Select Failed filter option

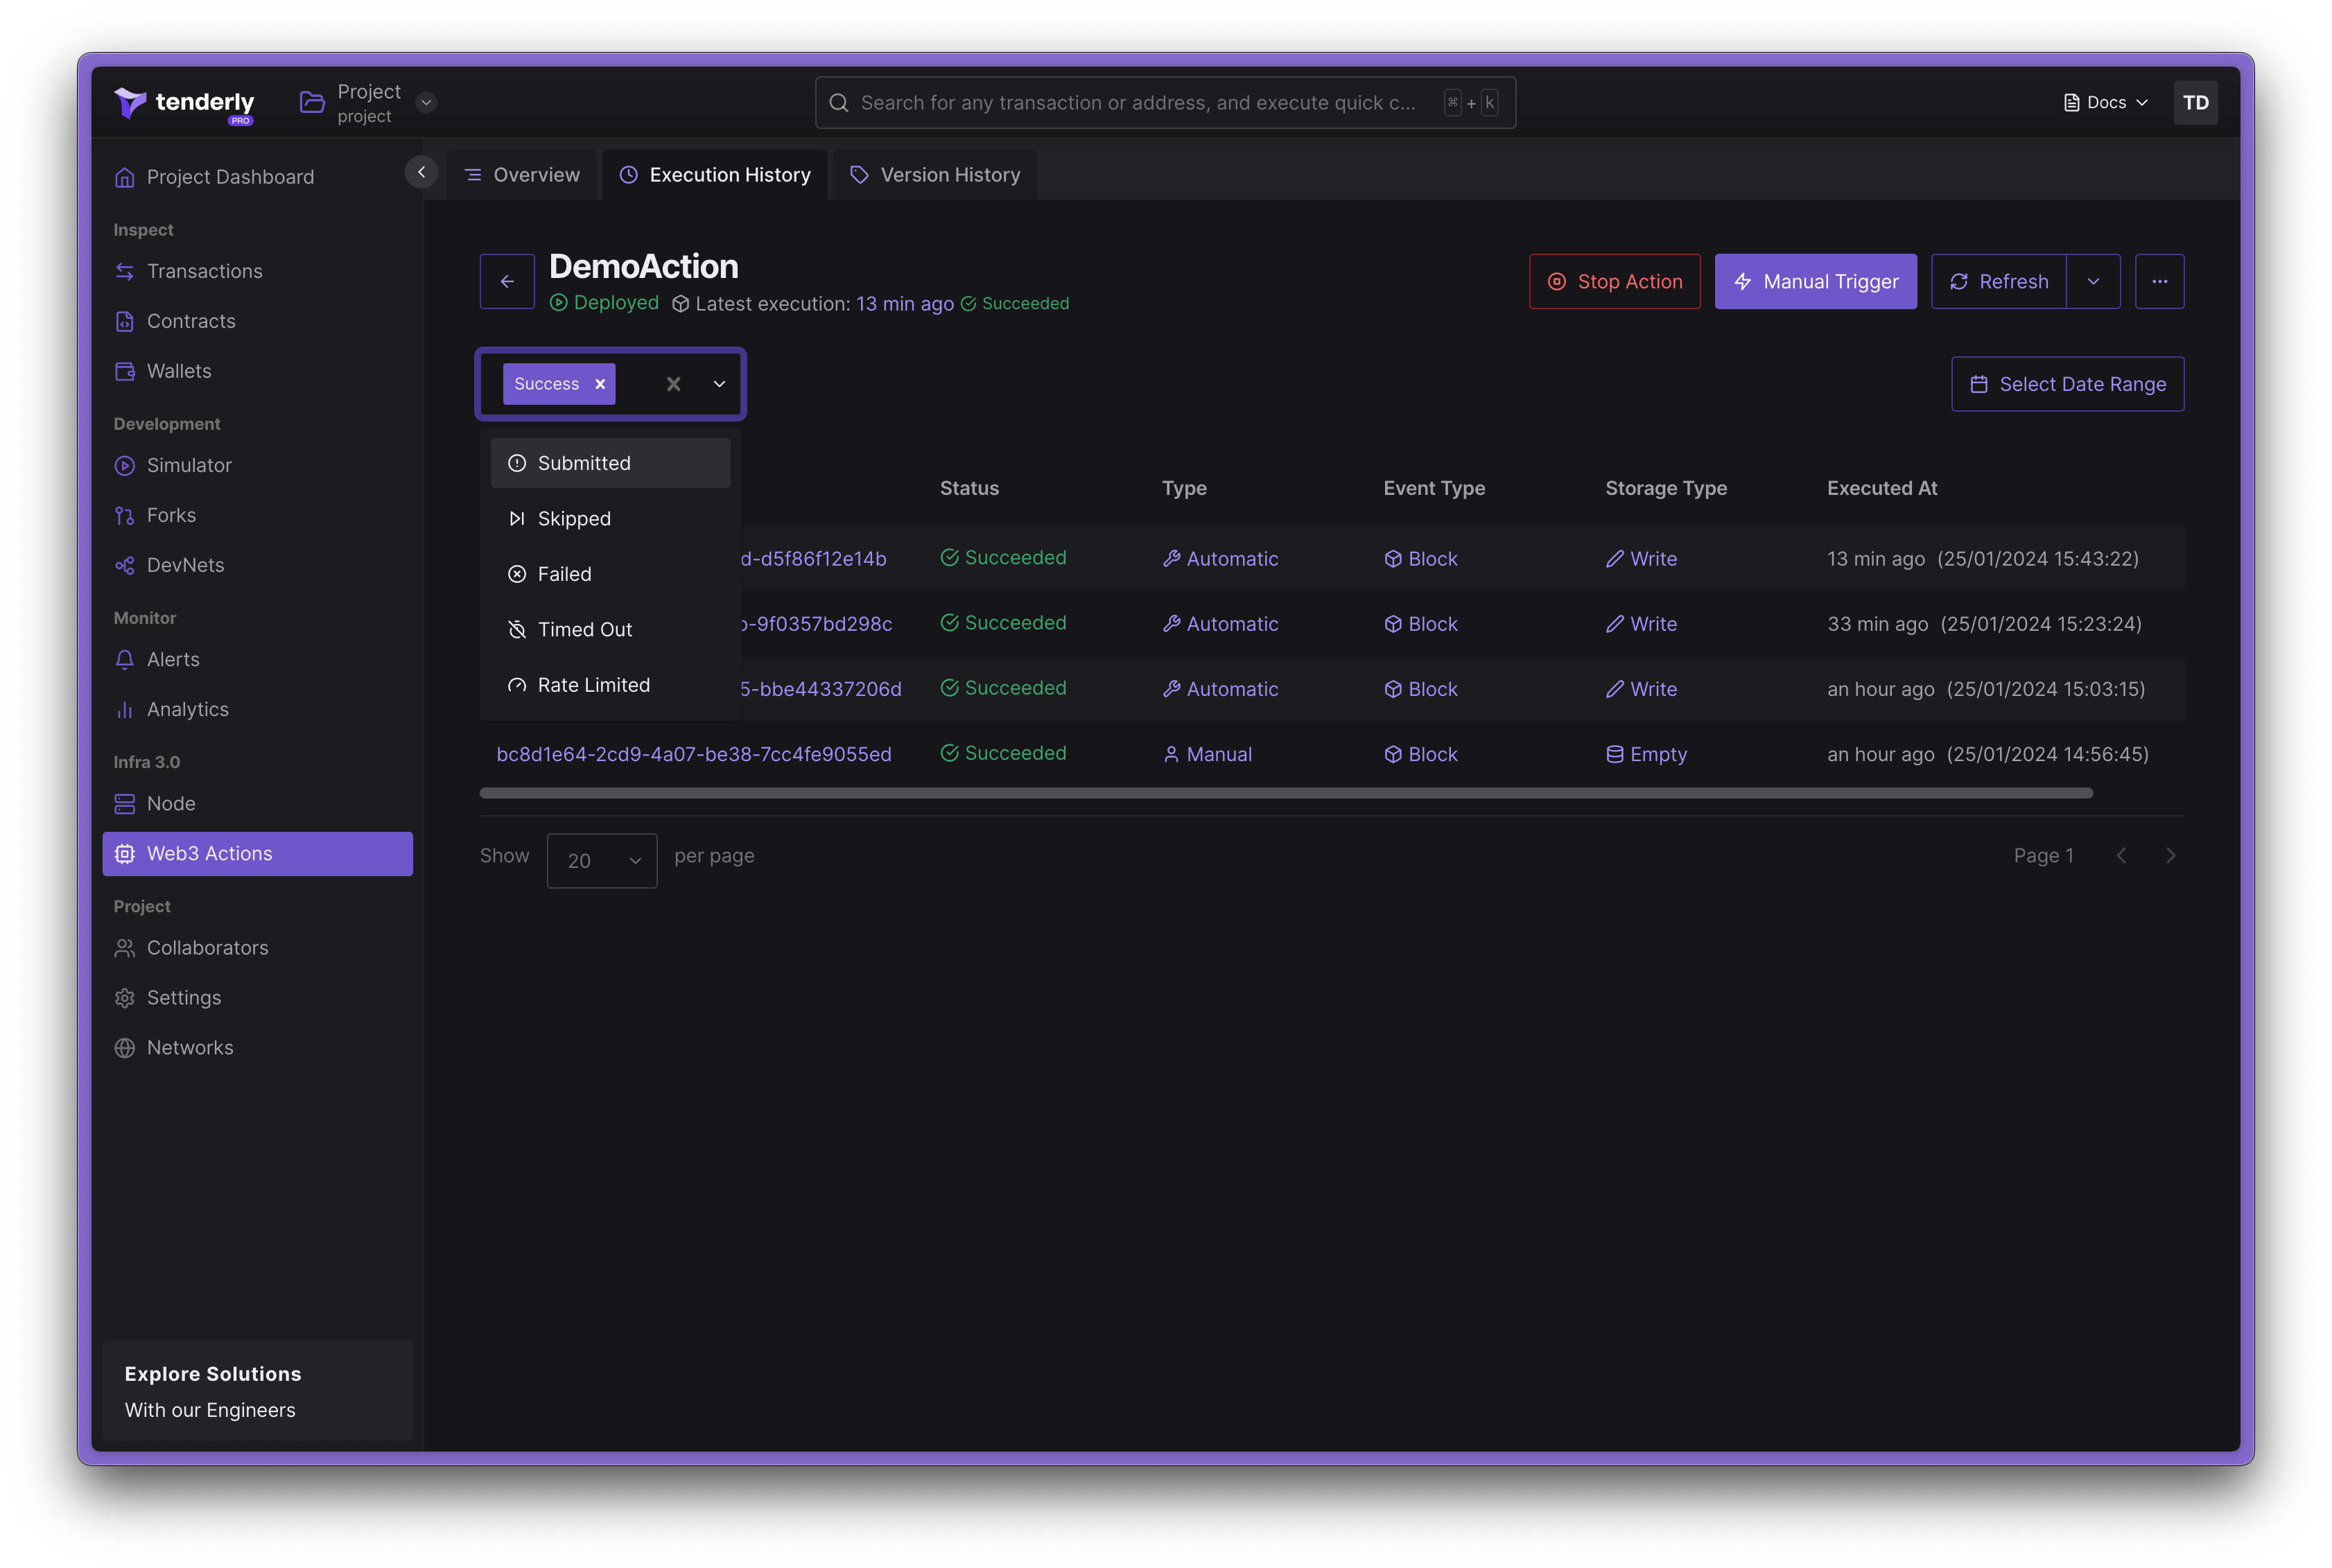(610, 574)
